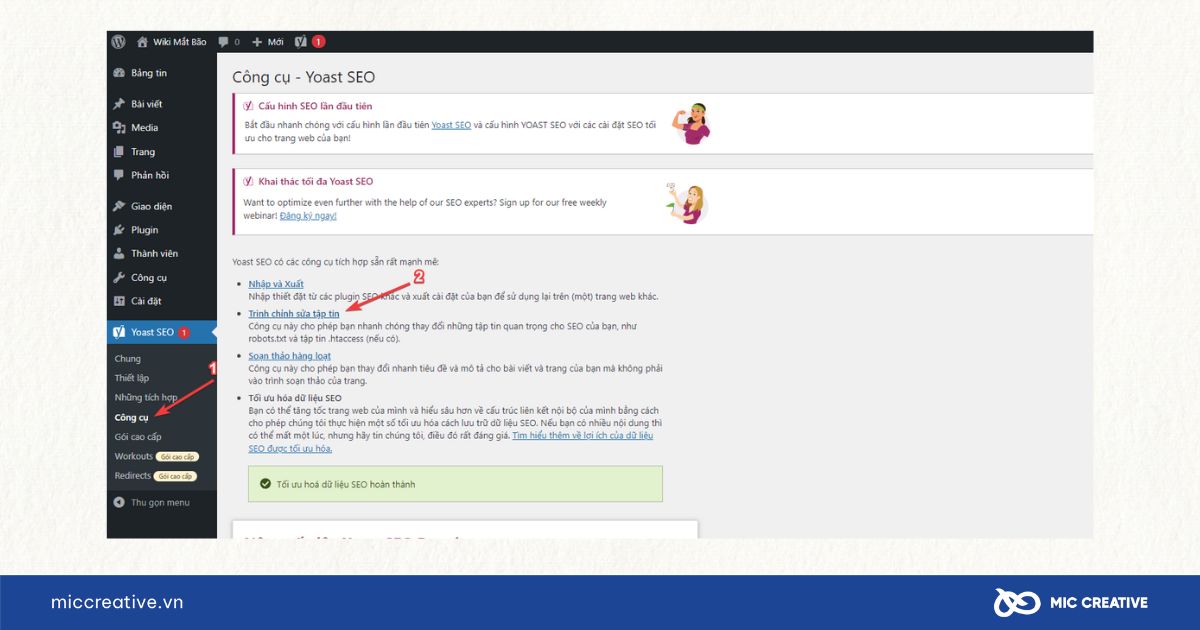Click the Công cụ - Yoast SEO page title
Screen dimensions: 1200x630
coord(304,77)
